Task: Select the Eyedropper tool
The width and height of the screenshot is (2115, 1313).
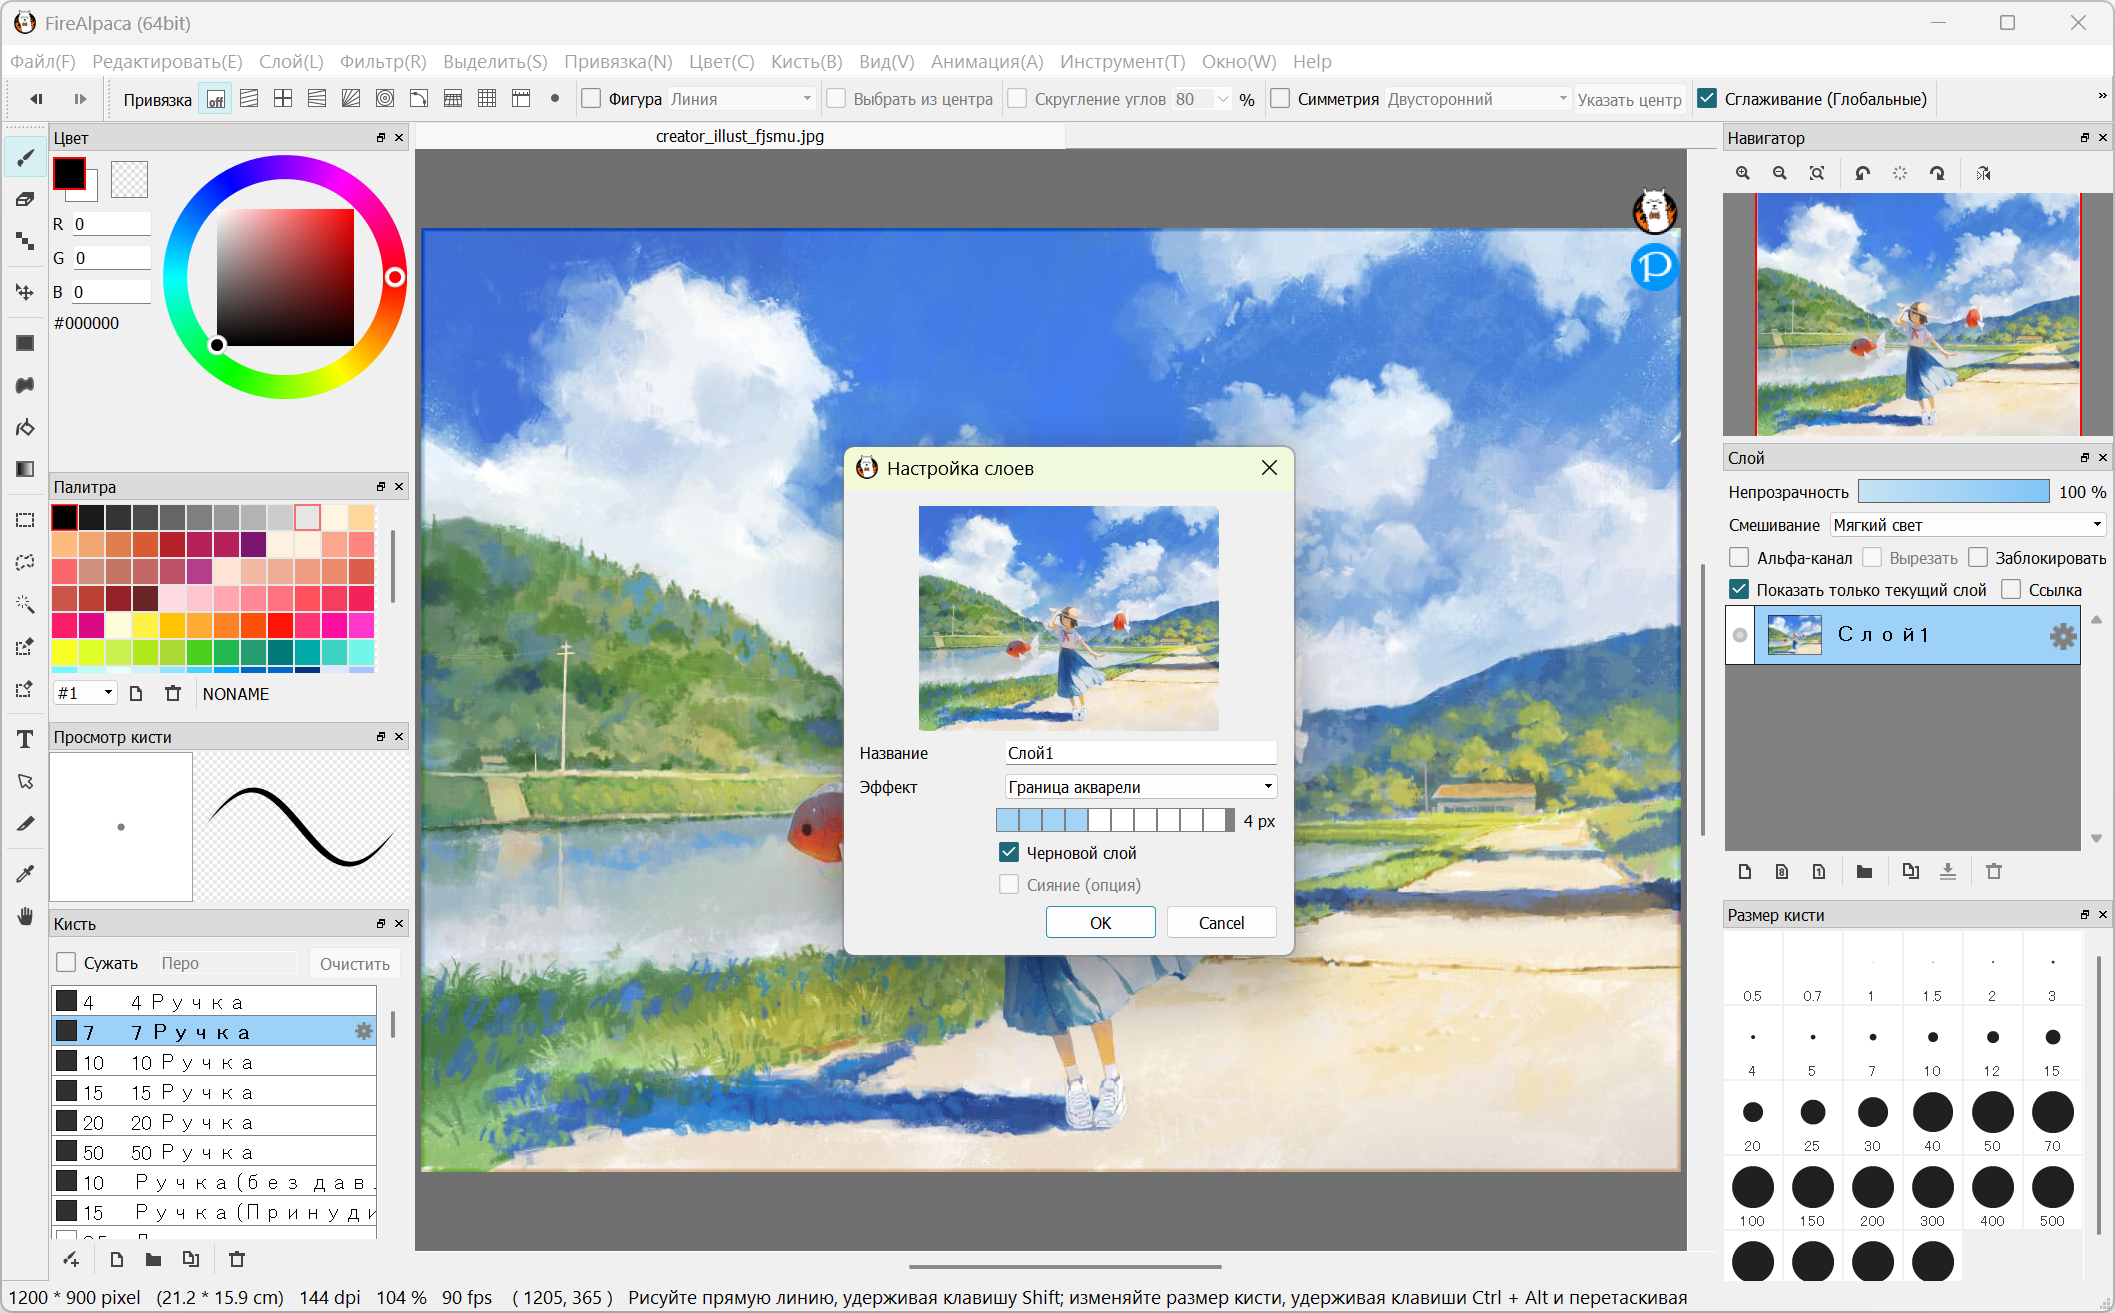Action: [25, 874]
